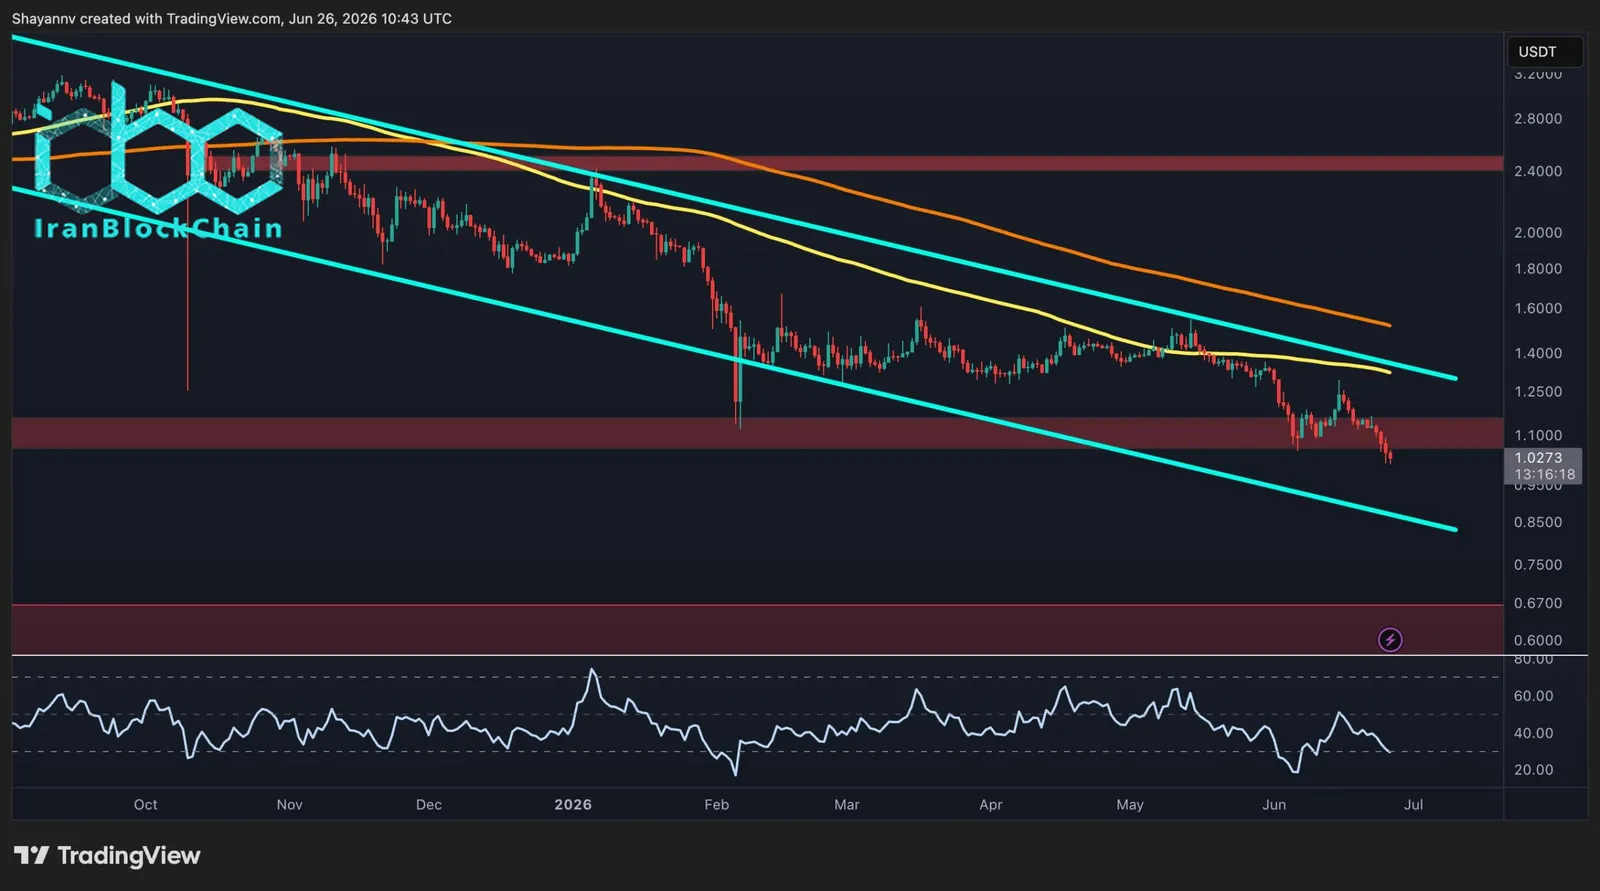Click the Oct label on time axis
This screenshot has width=1600, height=891.
tap(145, 804)
